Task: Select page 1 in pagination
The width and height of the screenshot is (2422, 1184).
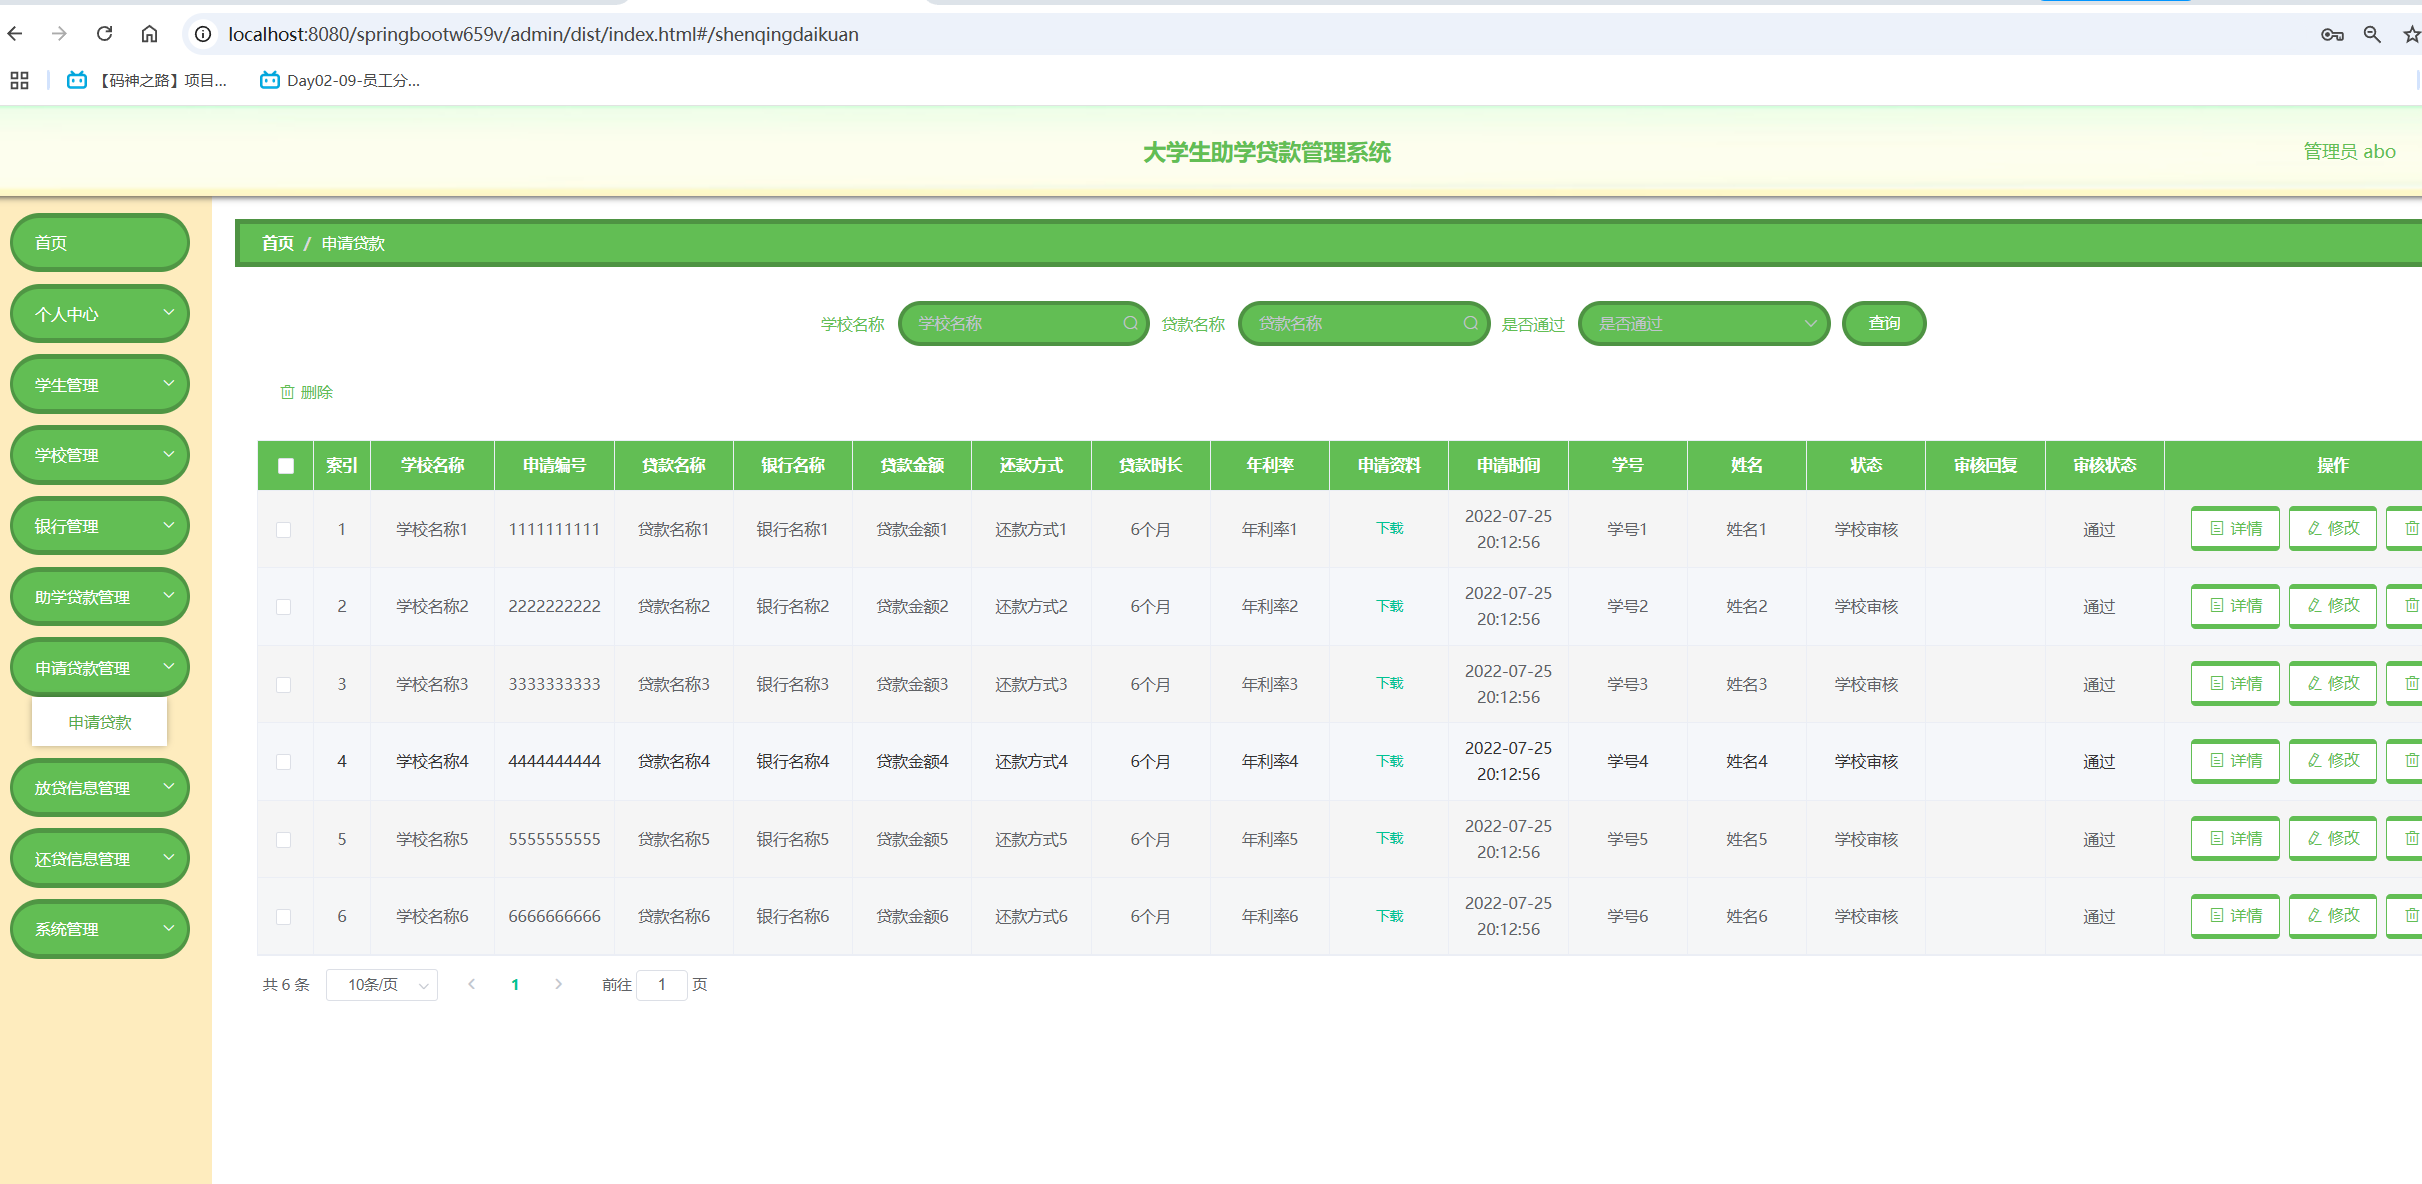Action: [x=515, y=984]
